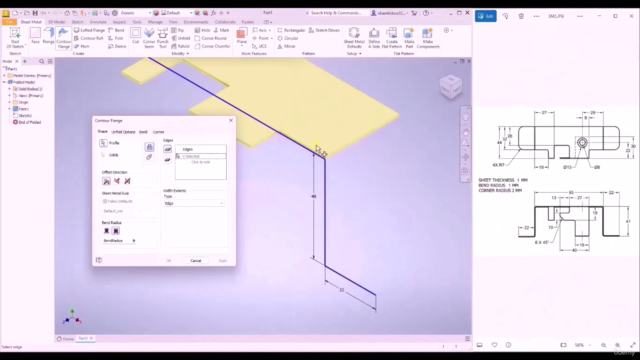
Task: Choose the Lofted Flange tool
Action: [x=89, y=30]
